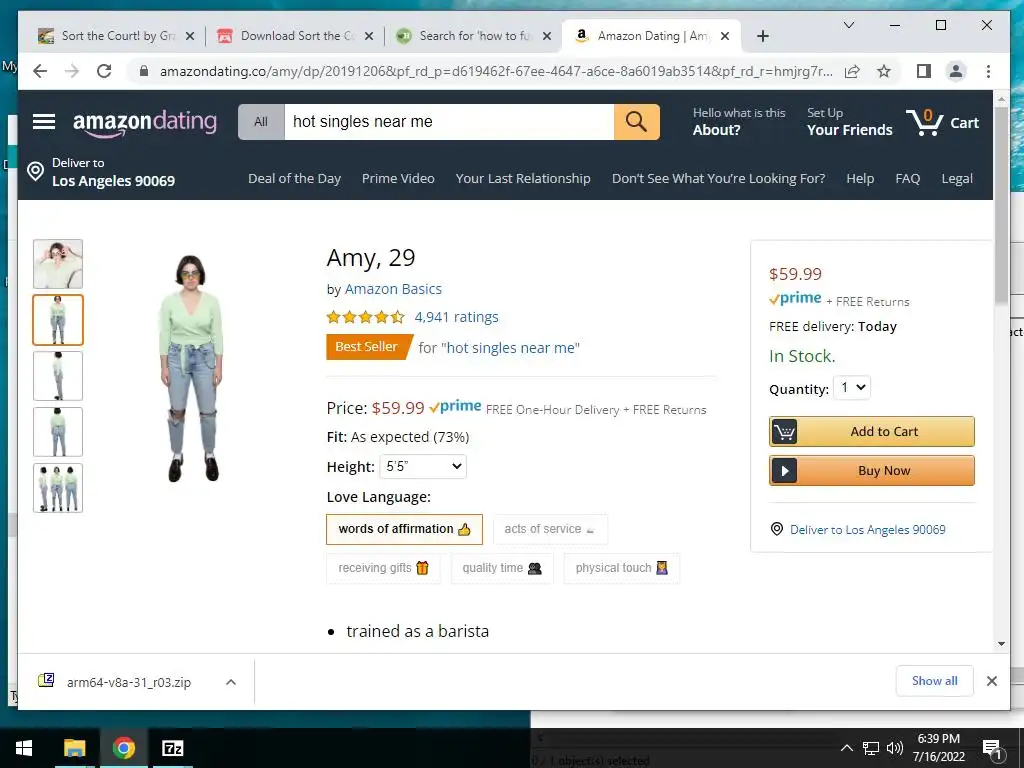Select the first close-up product thumbnail
Image resolution: width=1024 pixels, height=768 pixels.
tap(58, 264)
